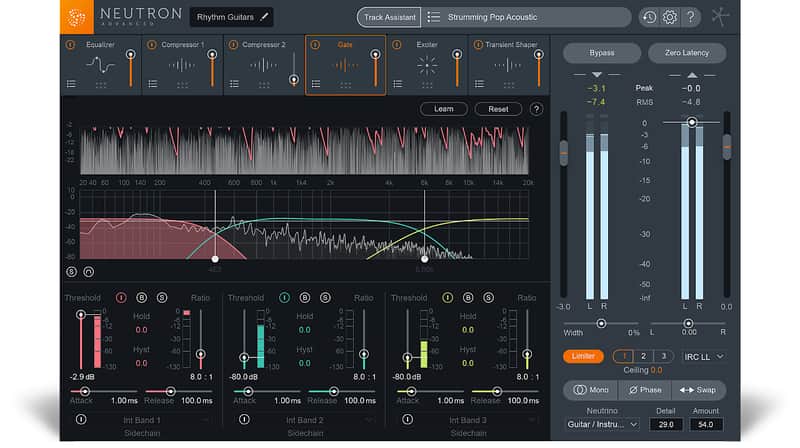This screenshot has height=448, width=800.
Task: Toggle Equalizer module power
Action: point(70,45)
